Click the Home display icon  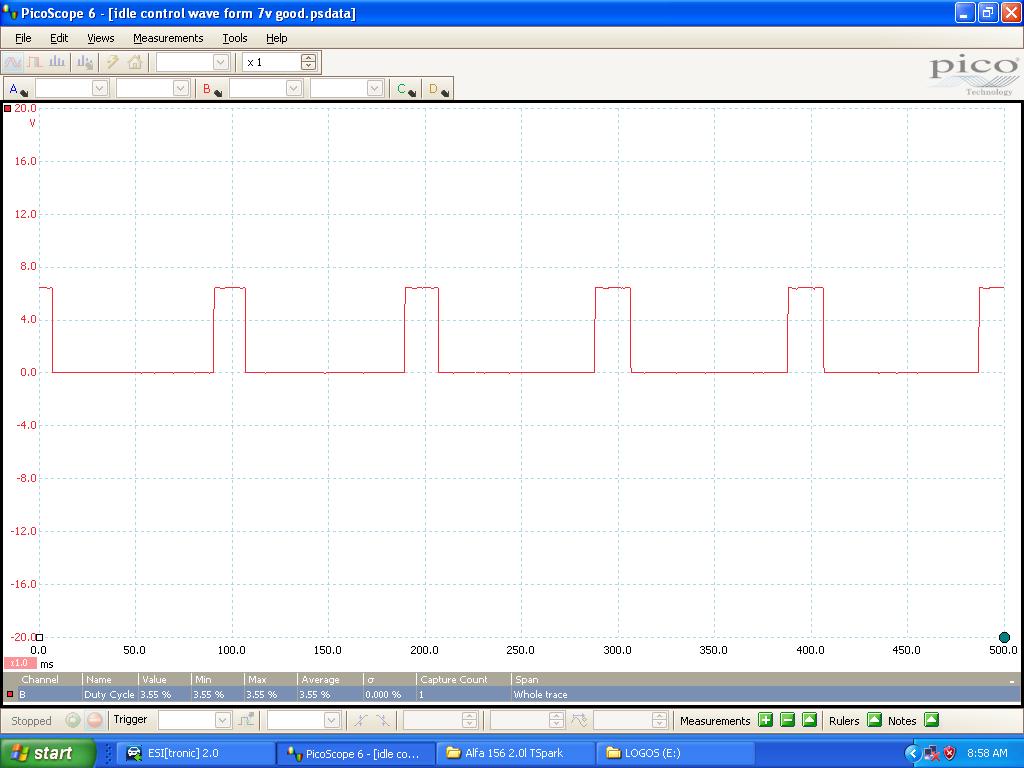tap(135, 63)
